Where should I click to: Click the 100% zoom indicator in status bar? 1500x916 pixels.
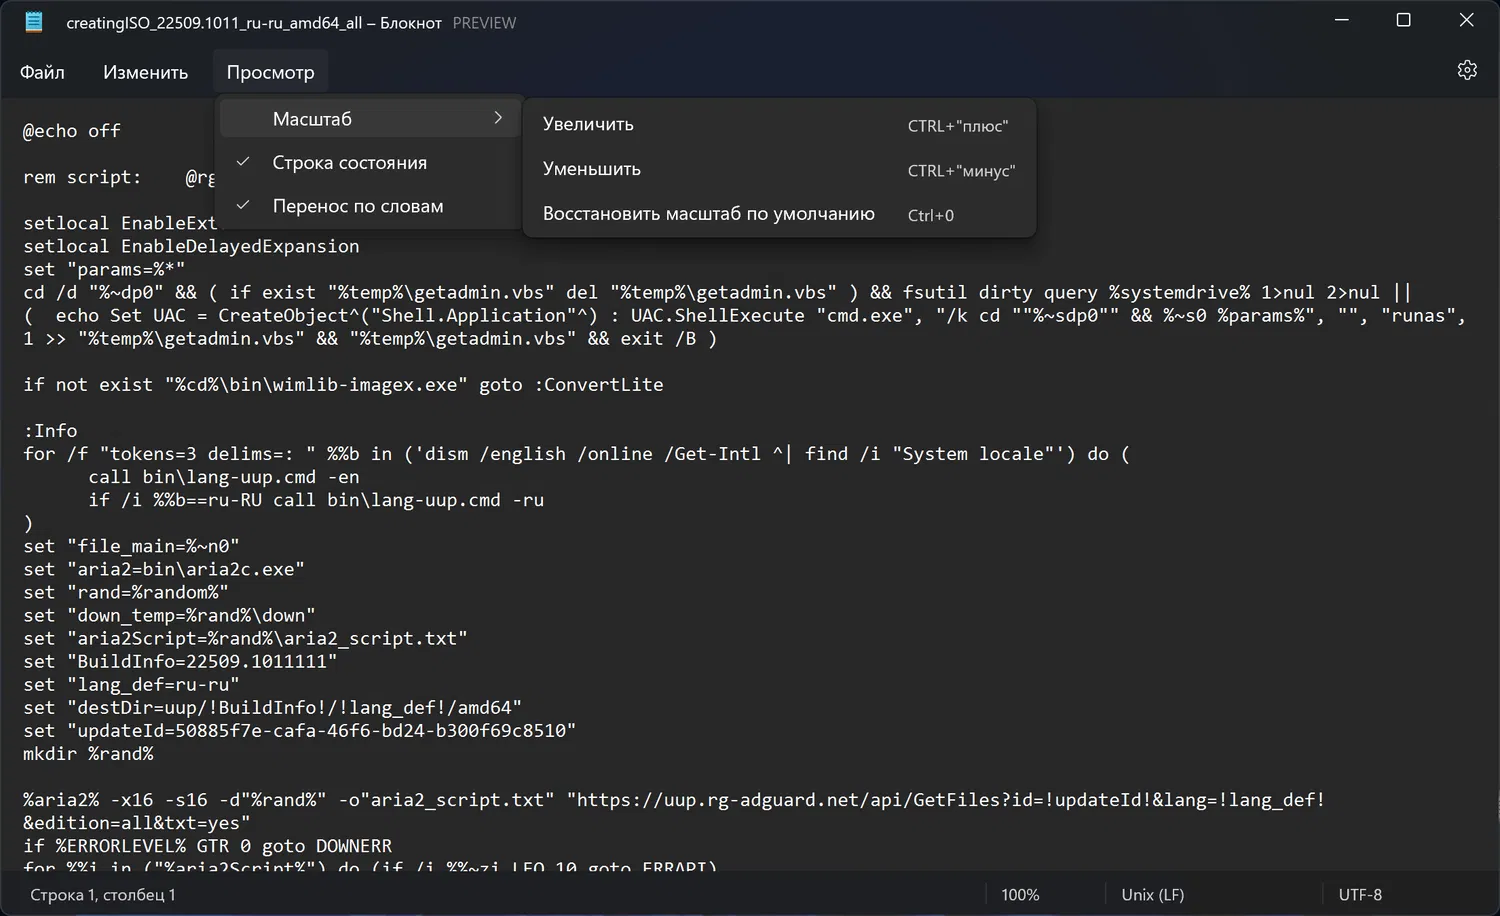(1020, 895)
